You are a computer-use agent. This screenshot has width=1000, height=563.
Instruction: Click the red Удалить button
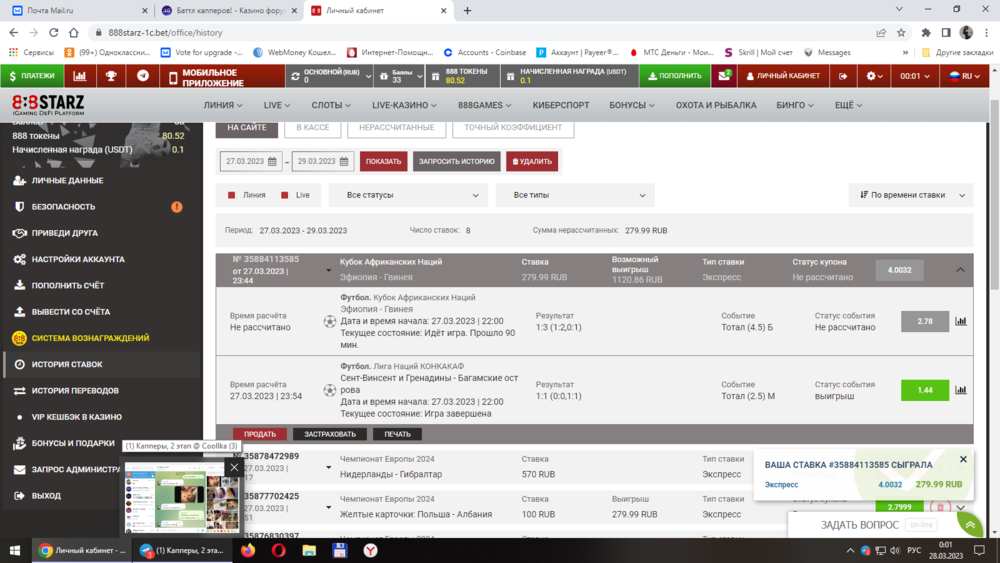click(x=532, y=162)
